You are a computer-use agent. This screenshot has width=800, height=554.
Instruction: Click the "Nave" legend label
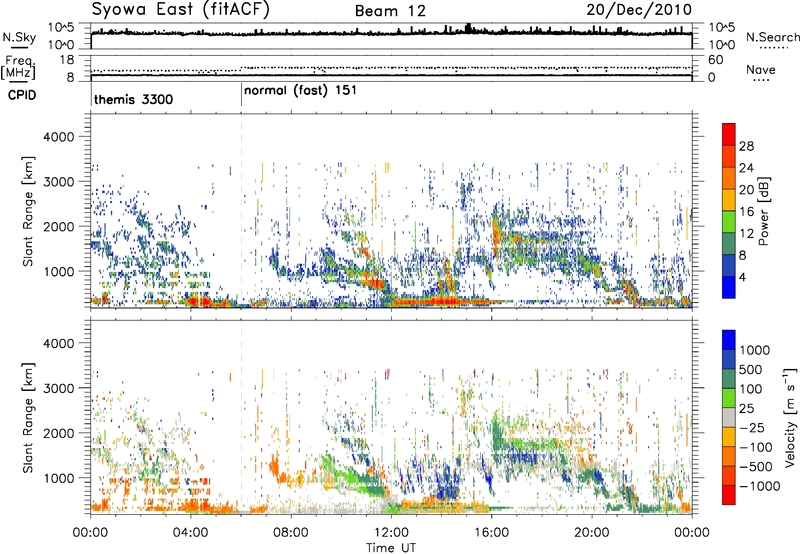click(760, 70)
